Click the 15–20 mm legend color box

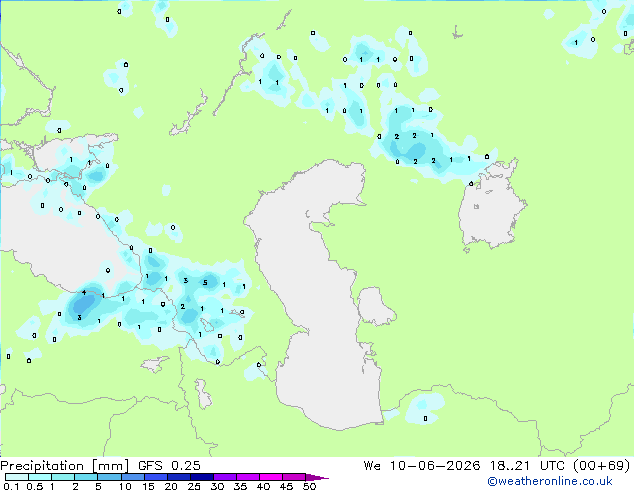coord(155,477)
